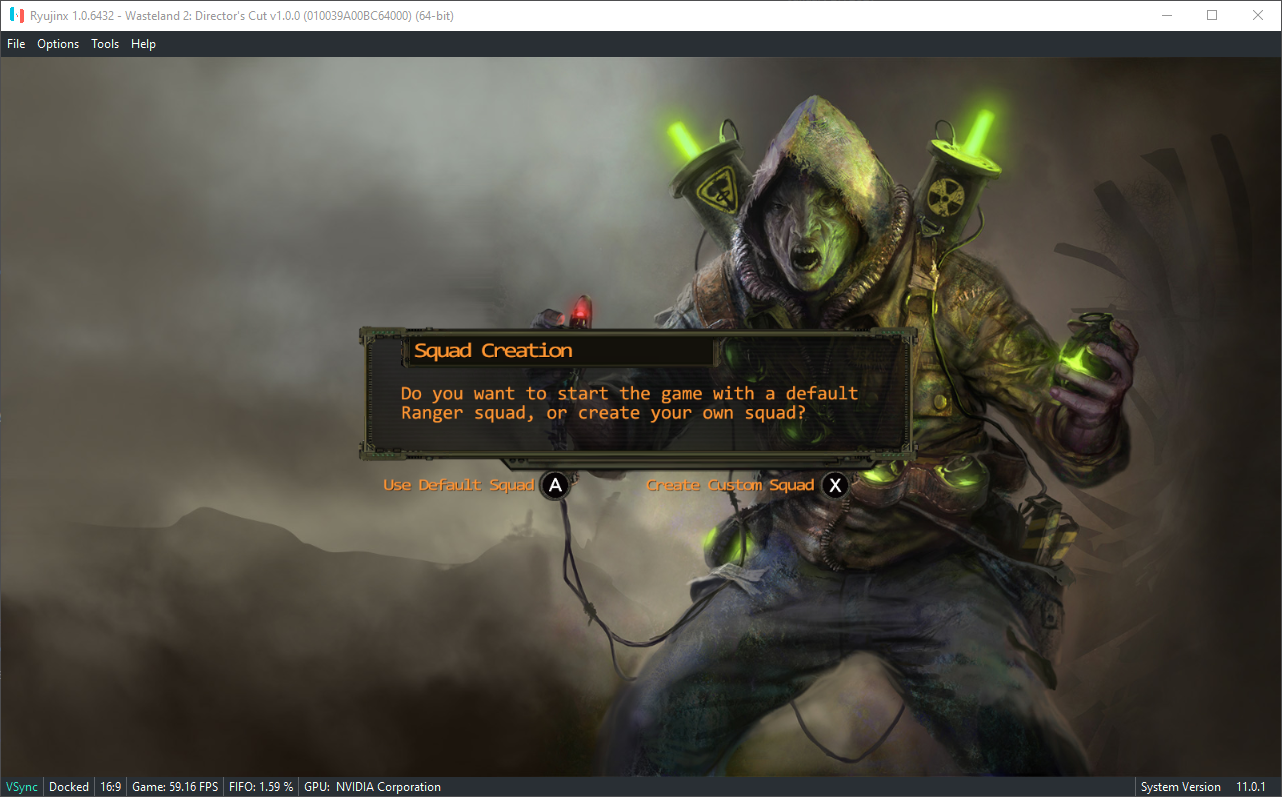Screen dimensions: 1282x797
Task: Change the 16:9 aspect ratio setting
Action: [110, 787]
